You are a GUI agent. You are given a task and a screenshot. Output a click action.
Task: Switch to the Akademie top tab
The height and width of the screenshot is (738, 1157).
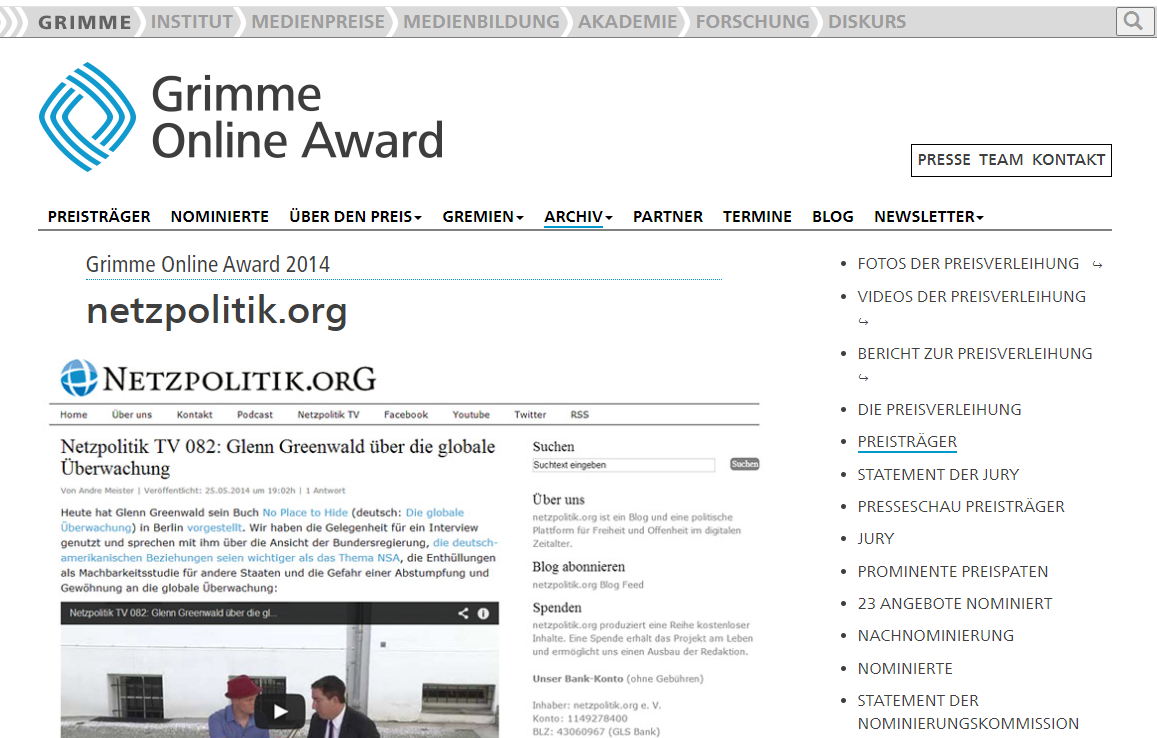tap(627, 22)
